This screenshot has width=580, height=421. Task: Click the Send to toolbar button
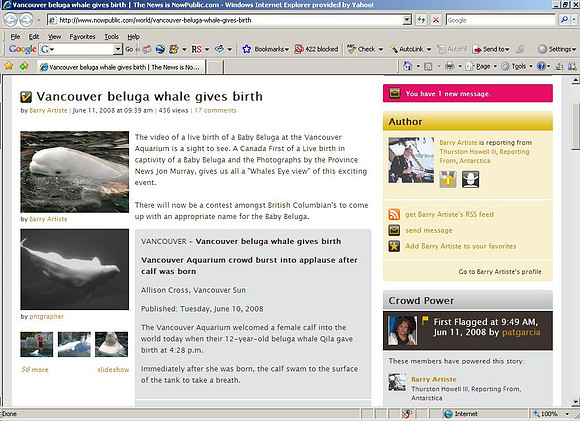(x=491, y=49)
